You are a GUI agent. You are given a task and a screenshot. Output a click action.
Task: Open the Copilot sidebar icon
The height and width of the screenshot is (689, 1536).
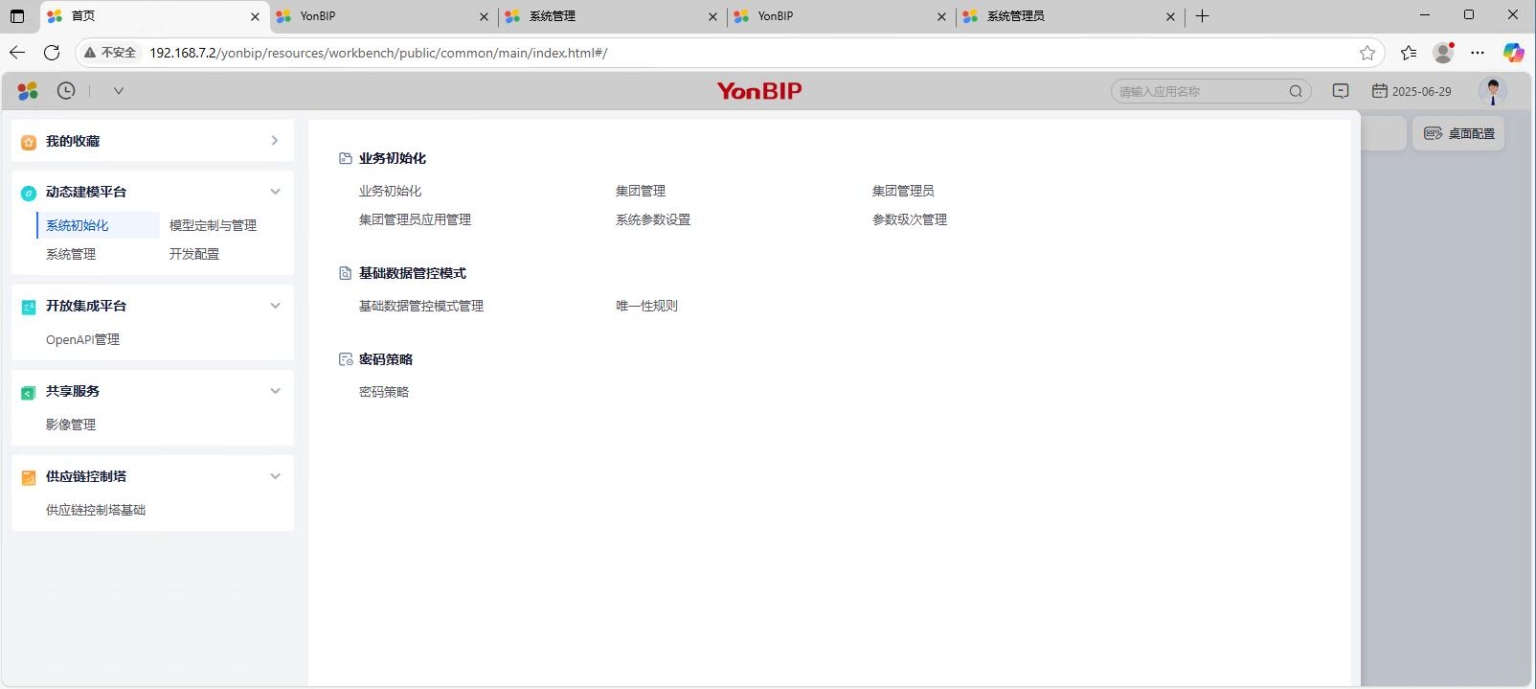click(x=1513, y=52)
